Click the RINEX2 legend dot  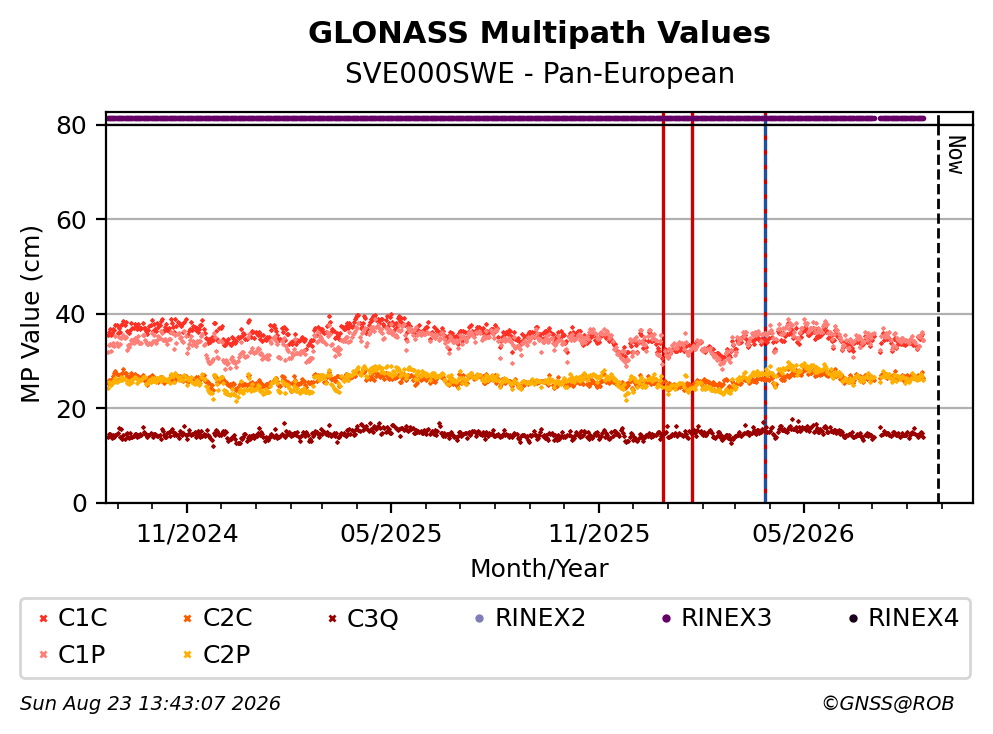coord(479,619)
